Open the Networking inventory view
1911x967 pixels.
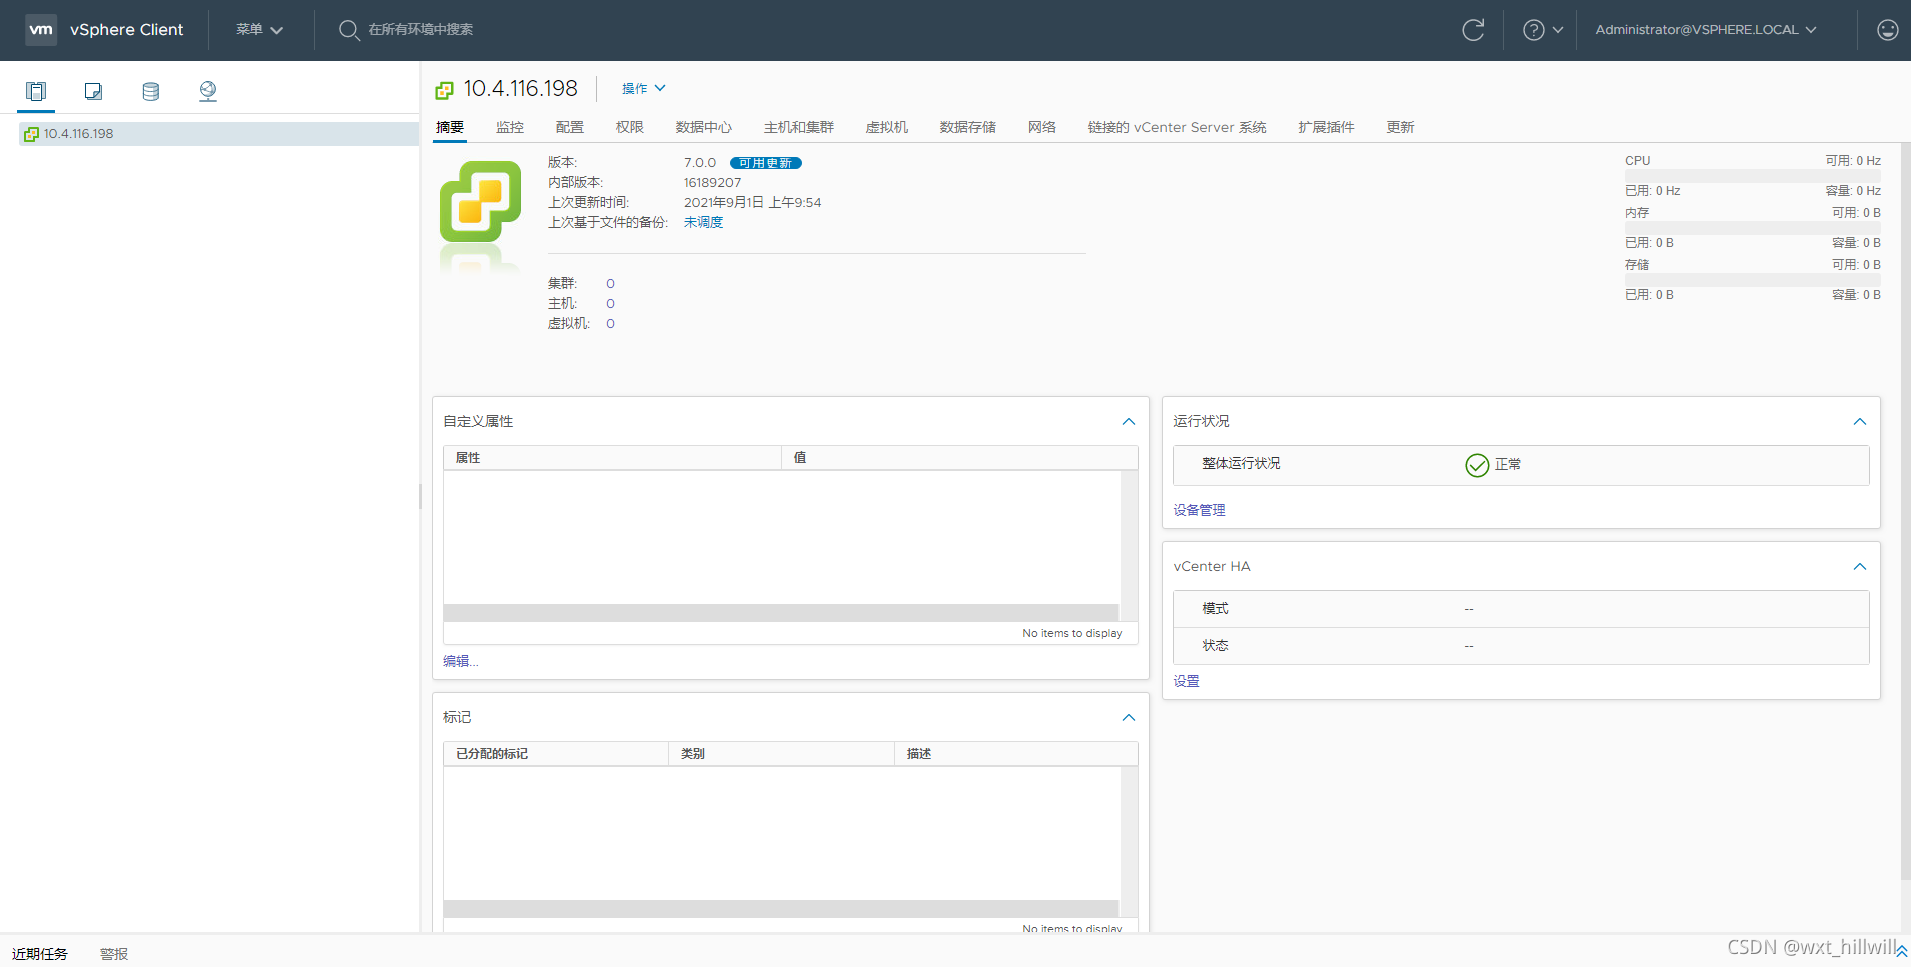(x=208, y=91)
